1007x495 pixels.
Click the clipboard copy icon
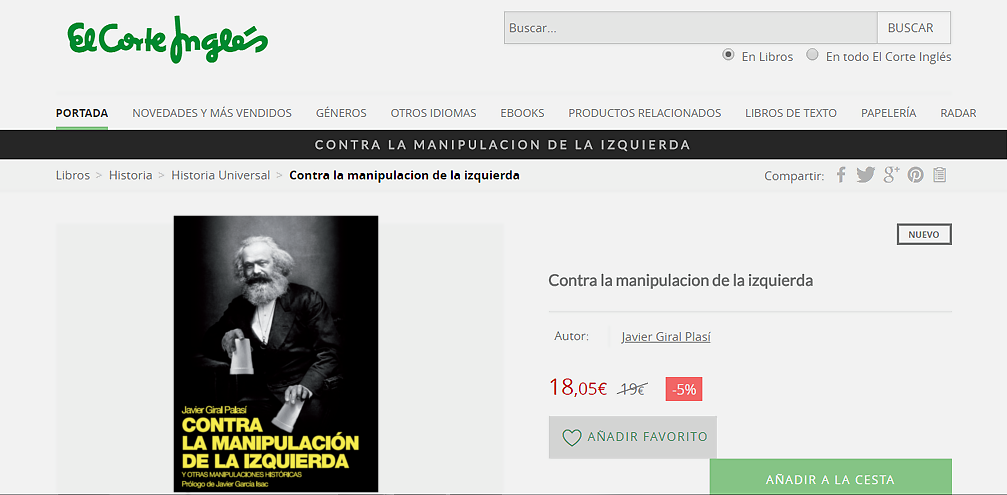[x=940, y=175]
